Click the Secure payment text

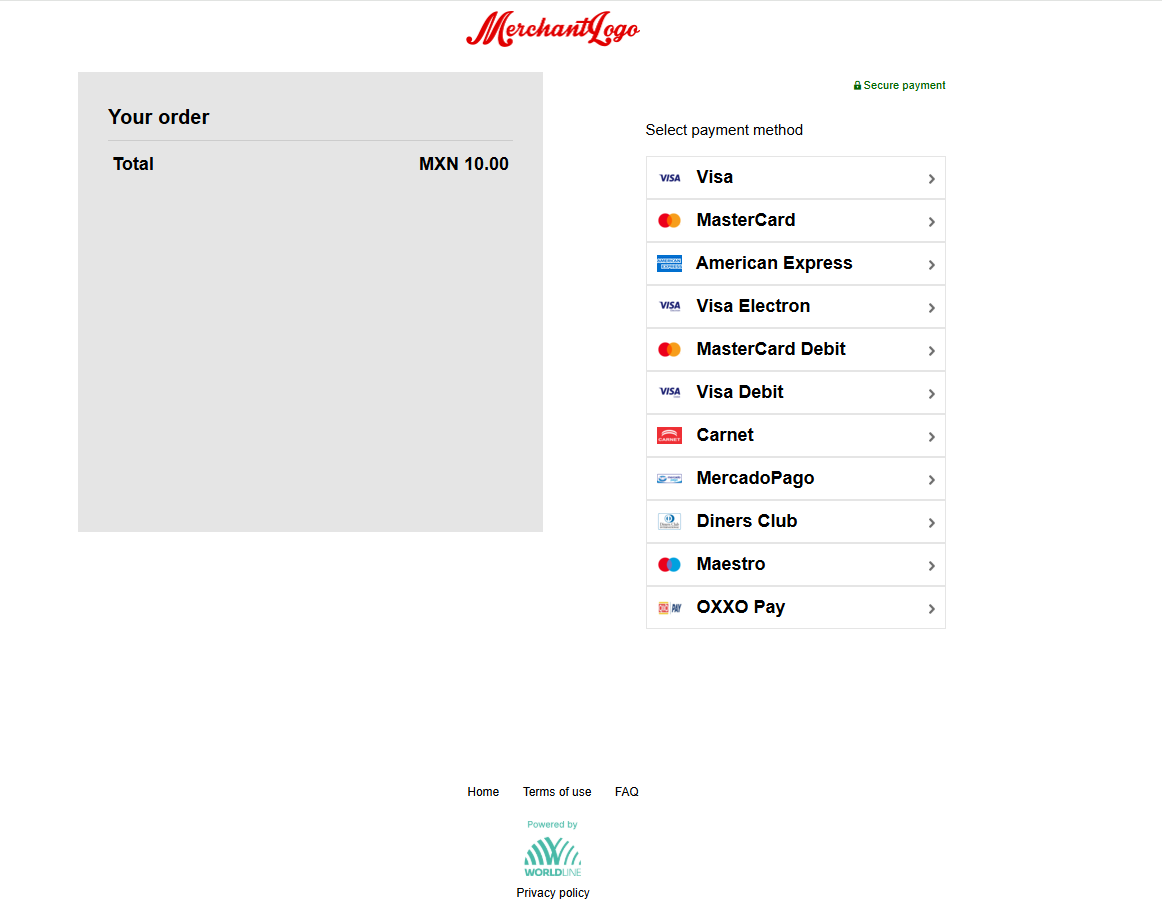coord(904,85)
